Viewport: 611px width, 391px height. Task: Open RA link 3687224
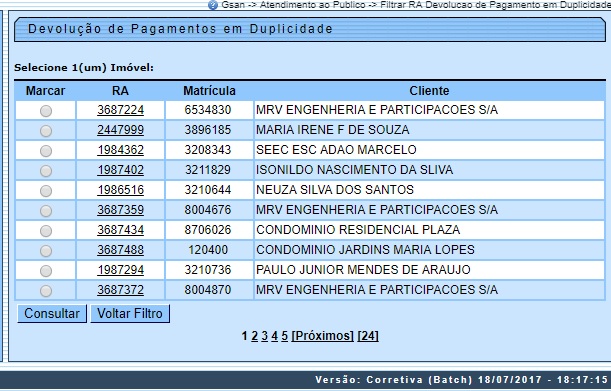120,110
